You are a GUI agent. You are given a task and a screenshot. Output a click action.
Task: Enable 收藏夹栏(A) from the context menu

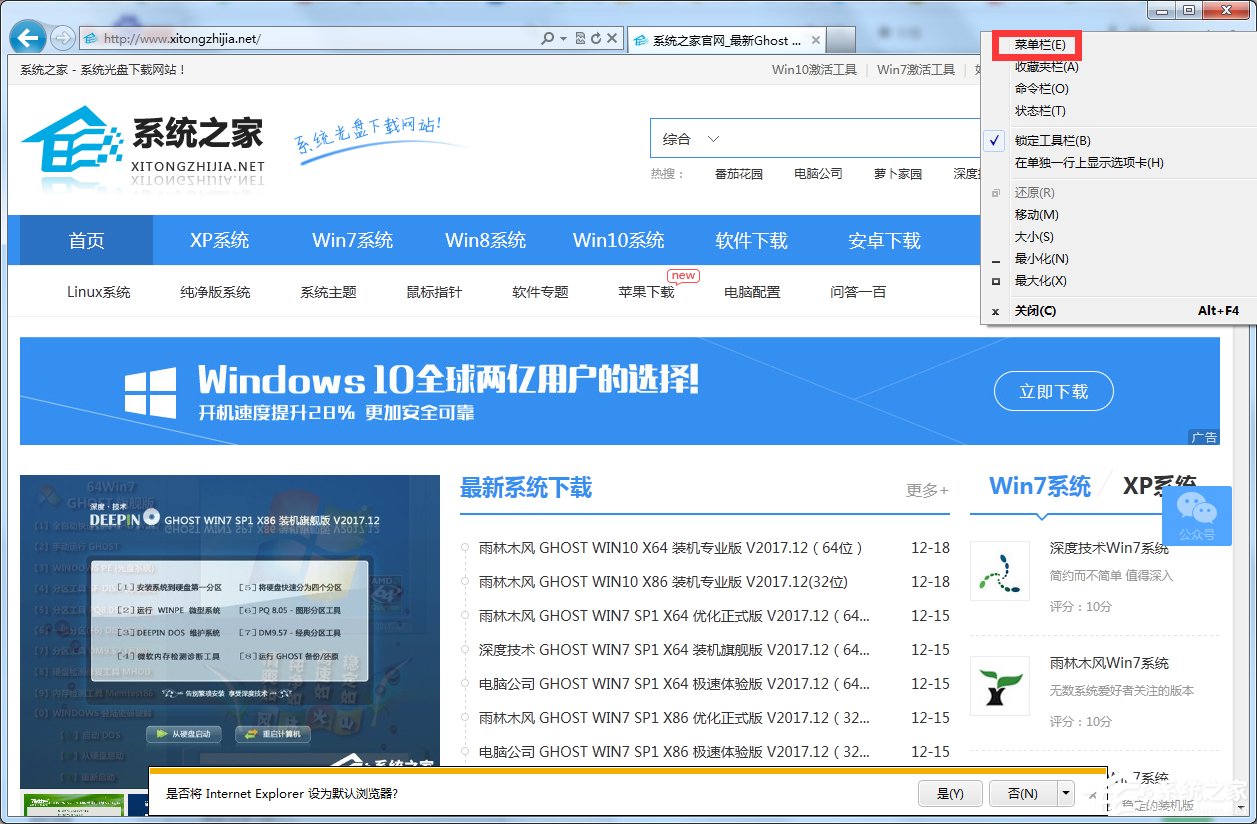coord(1046,68)
